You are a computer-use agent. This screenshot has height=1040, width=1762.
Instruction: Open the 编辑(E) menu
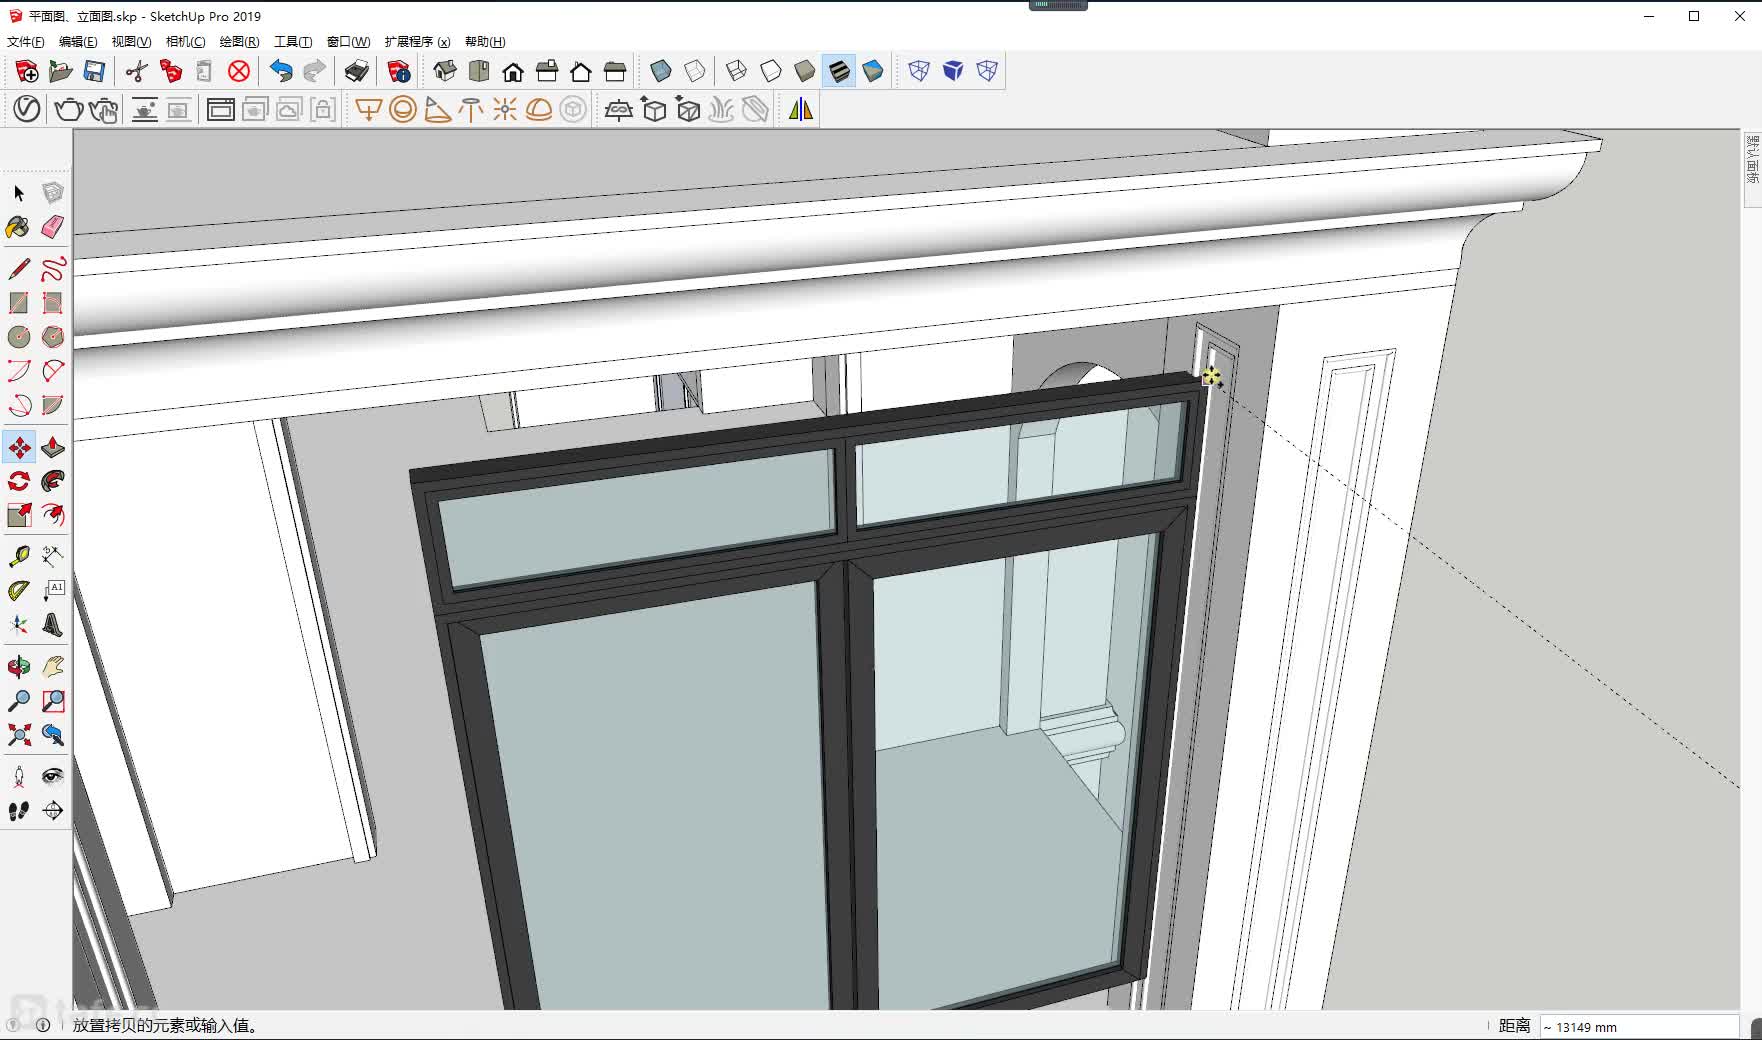pyautogui.click(x=78, y=41)
